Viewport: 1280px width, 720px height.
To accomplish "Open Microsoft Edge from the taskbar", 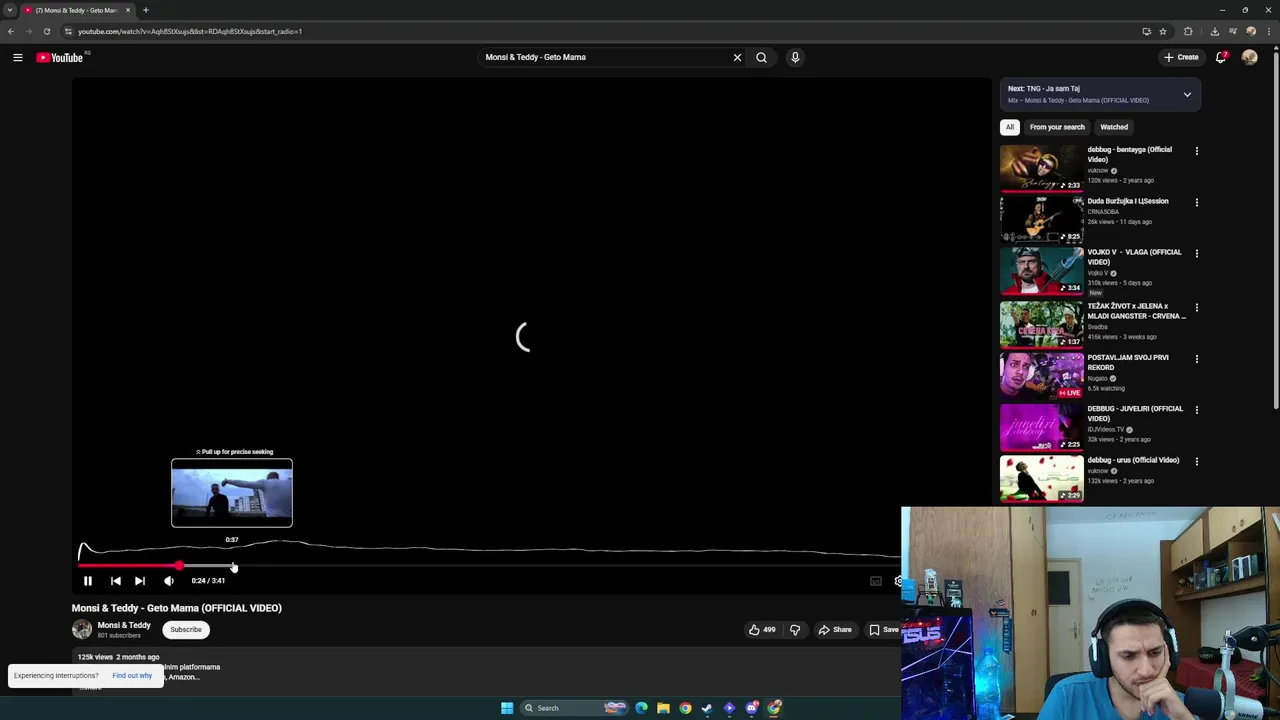I will 641,708.
